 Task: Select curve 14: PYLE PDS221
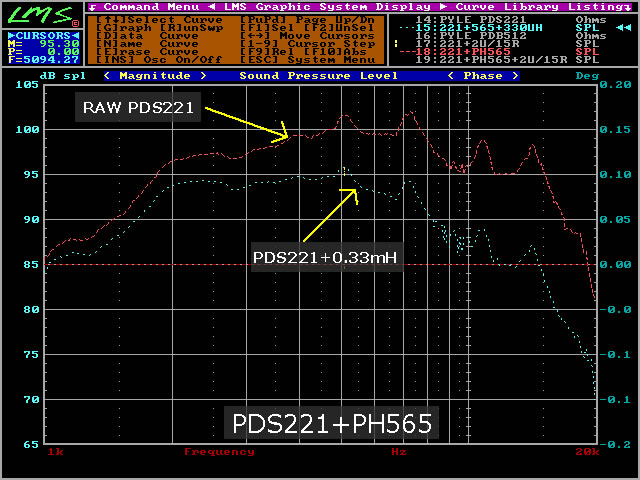click(511, 20)
